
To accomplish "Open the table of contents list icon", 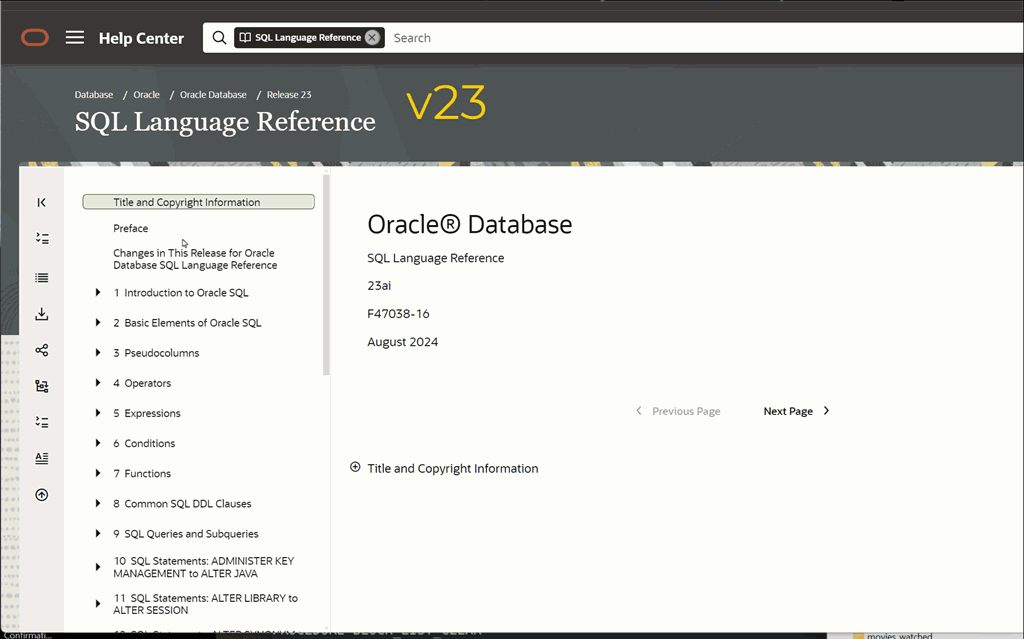I will tap(42, 278).
